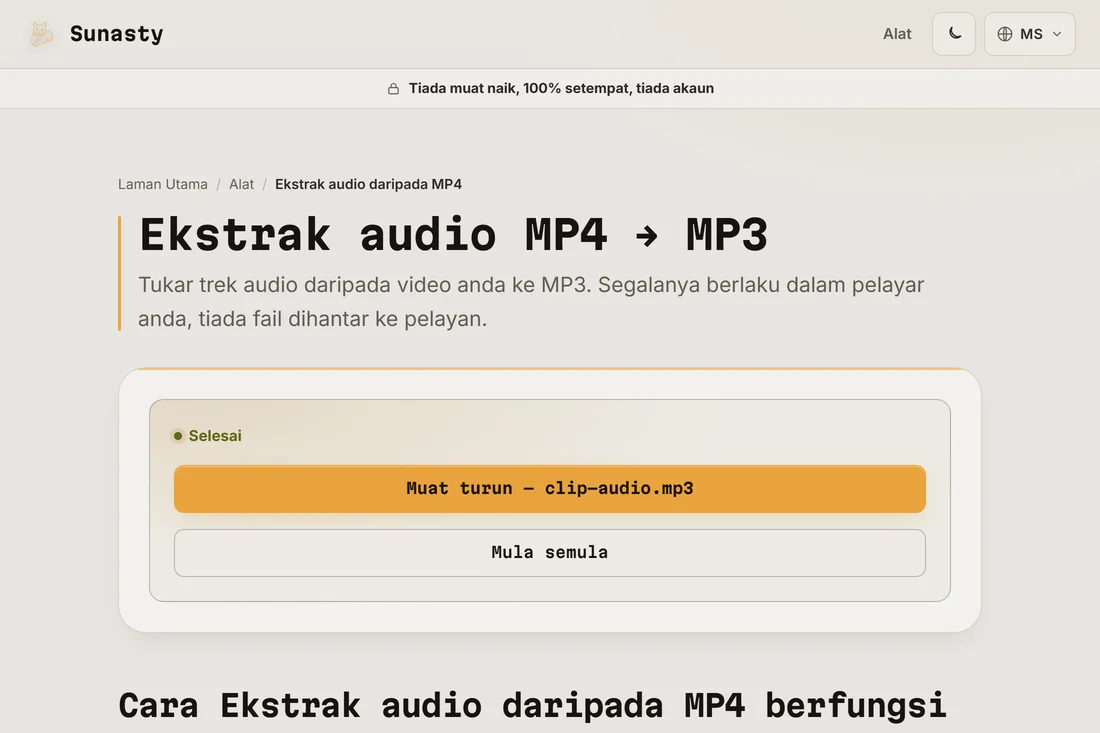Image resolution: width=1100 pixels, height=733 pixels.
Task: Select the privacy banner text 'Tiada muat naik'
Action: [462, 88]
